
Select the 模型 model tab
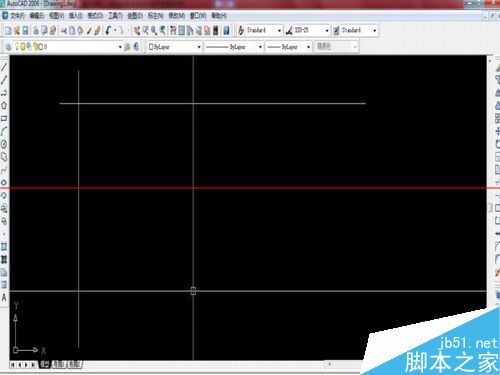[x=45, y=365]
